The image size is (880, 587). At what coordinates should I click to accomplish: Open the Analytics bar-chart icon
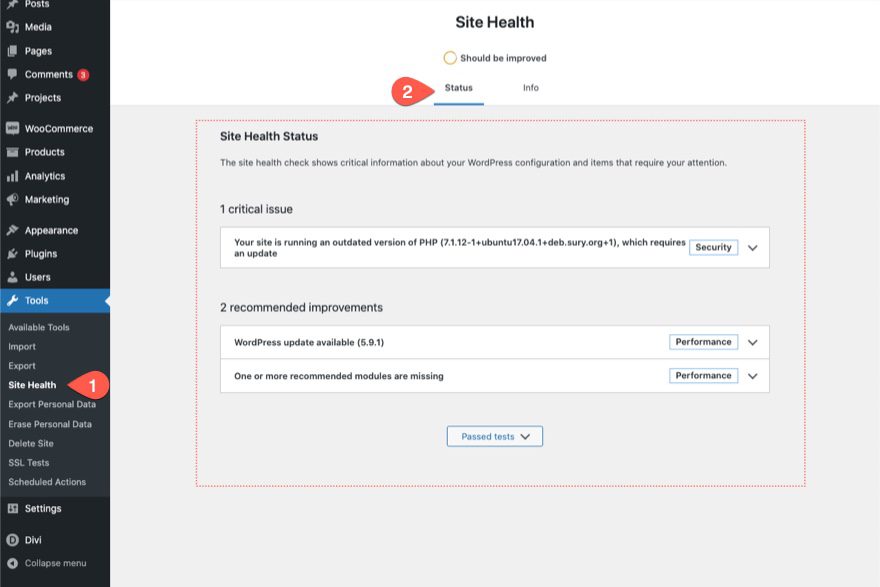point(13,176)
